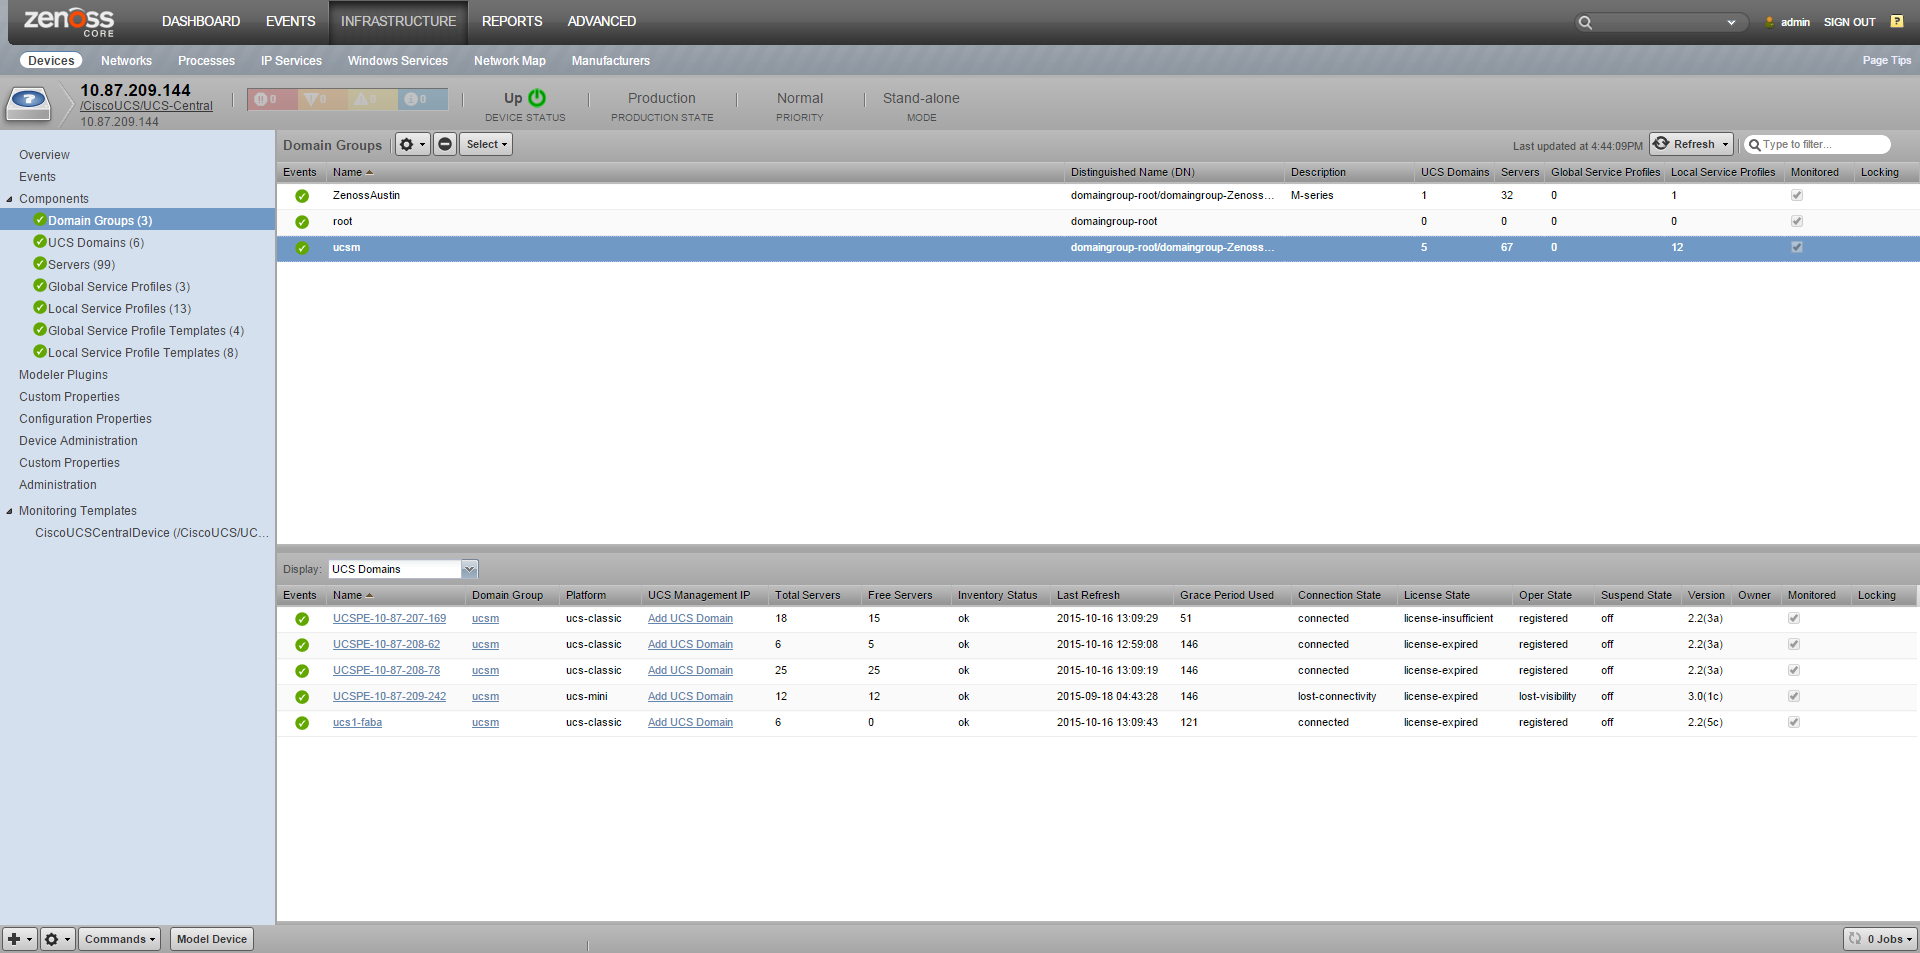Click the refresh circular arrow icon
Image resolution: width=1920 pixels, height=953 pixels.
coord(1661,143)
